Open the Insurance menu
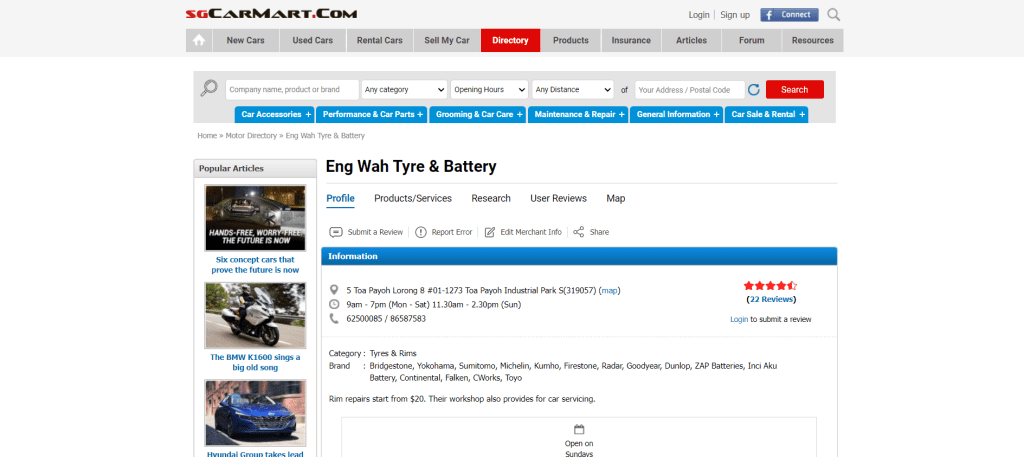The width and height of the screenshot is (1024, 457). coord(631,40)
